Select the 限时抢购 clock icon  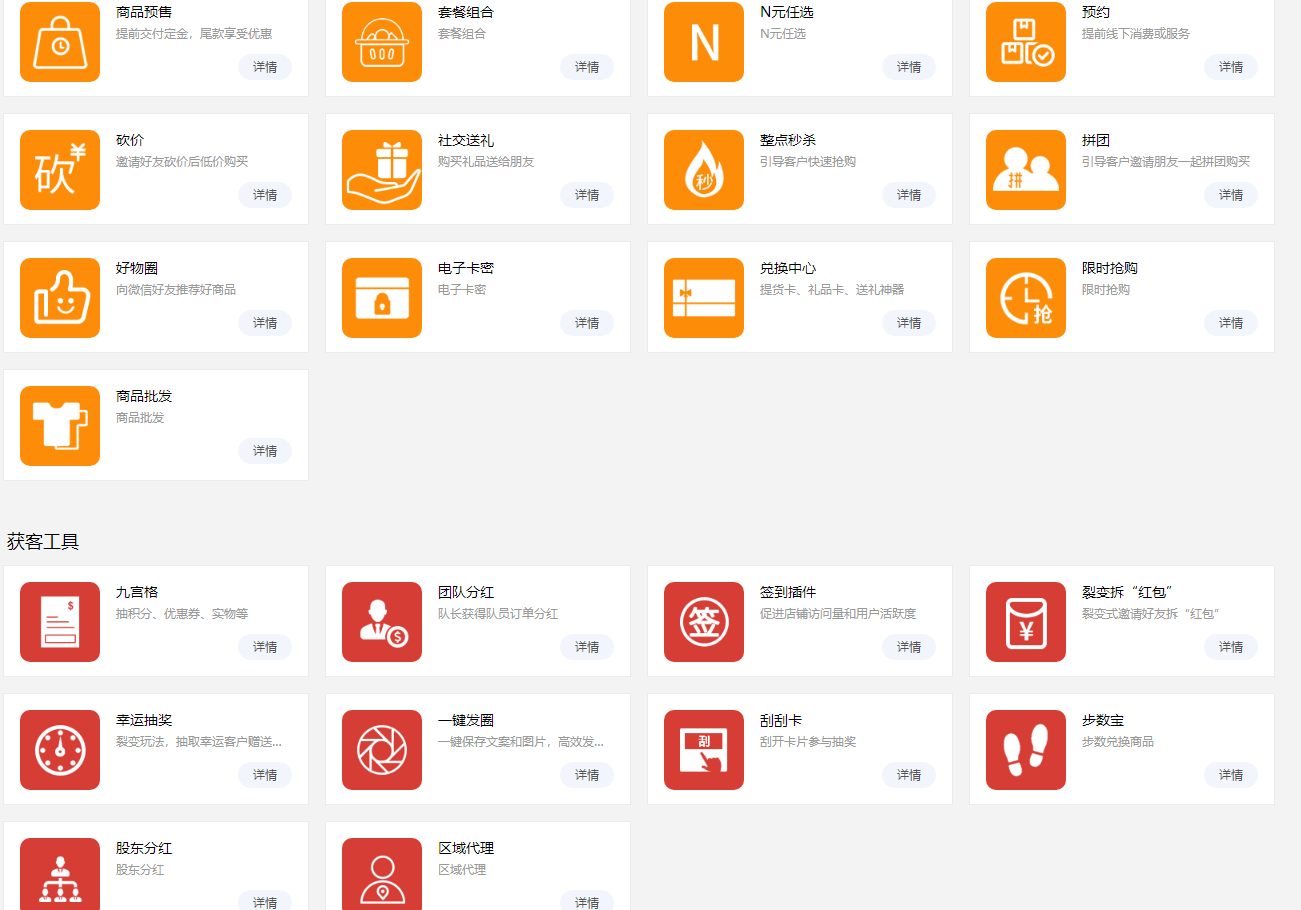pos(1026,298)
